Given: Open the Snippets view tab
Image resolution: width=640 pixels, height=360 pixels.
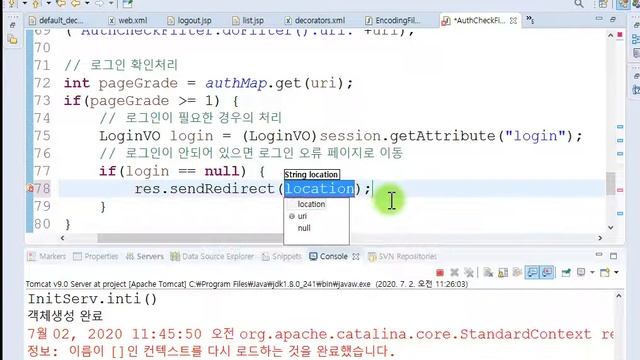Looking at the screenshot, I should [282, 256].
